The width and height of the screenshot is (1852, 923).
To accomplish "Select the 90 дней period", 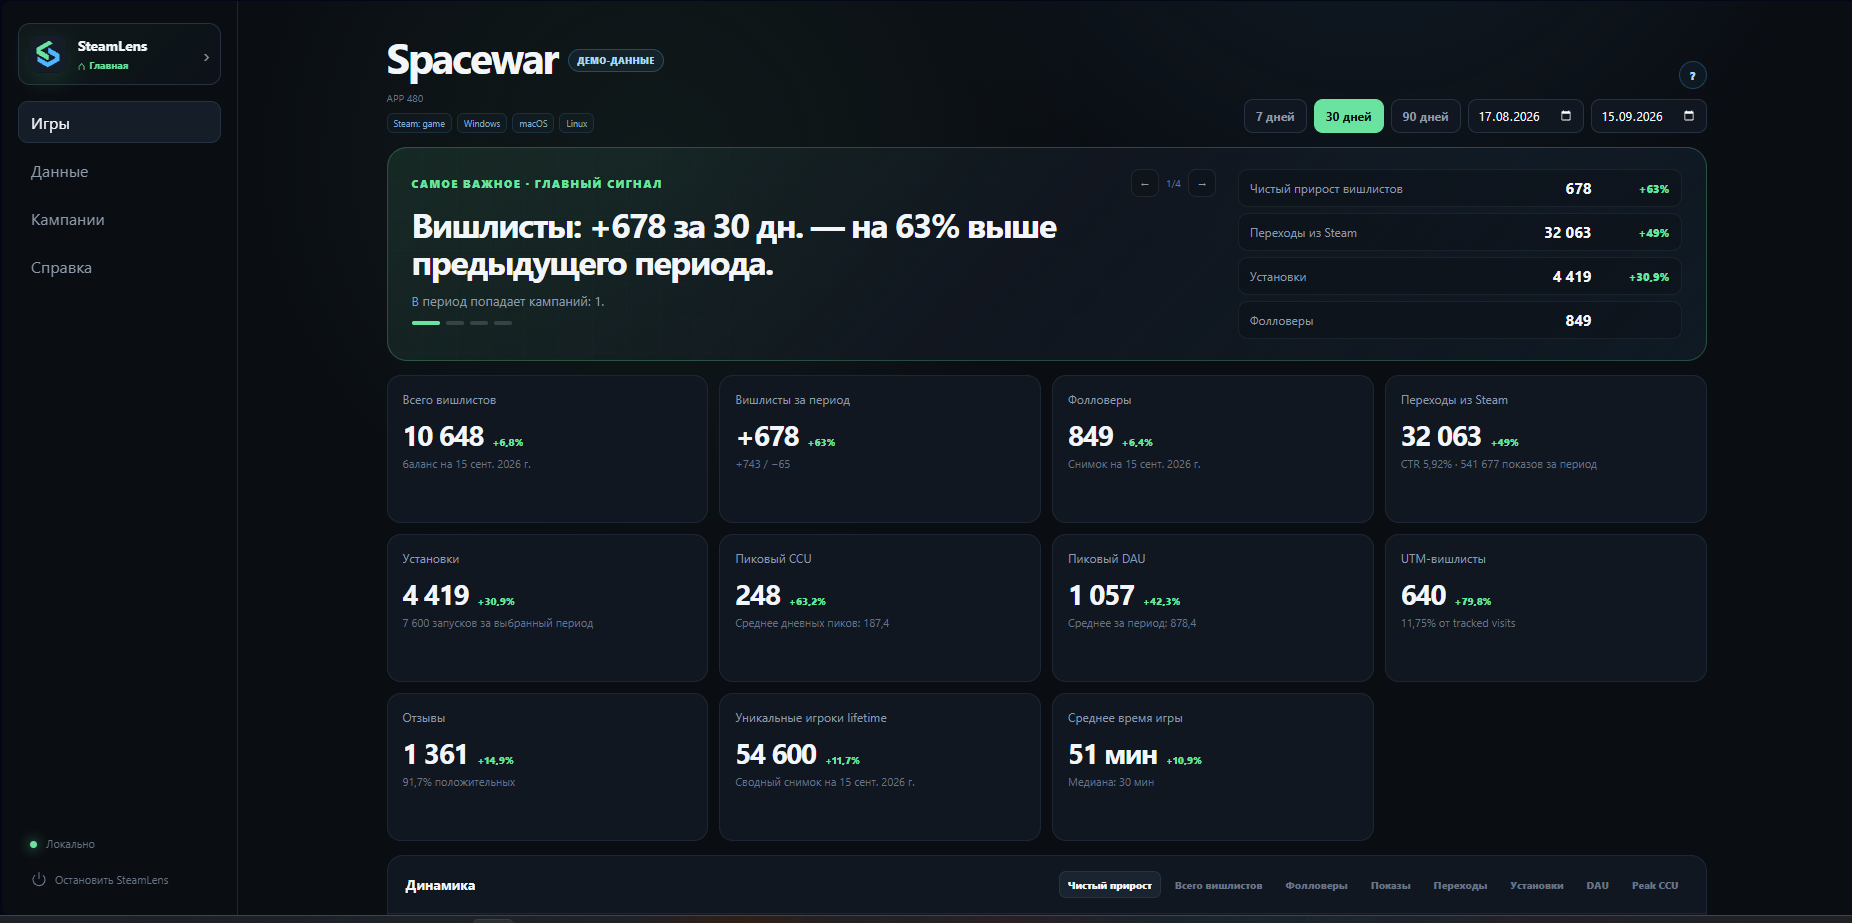I will pyautogui.click(x=1425, y=116).
